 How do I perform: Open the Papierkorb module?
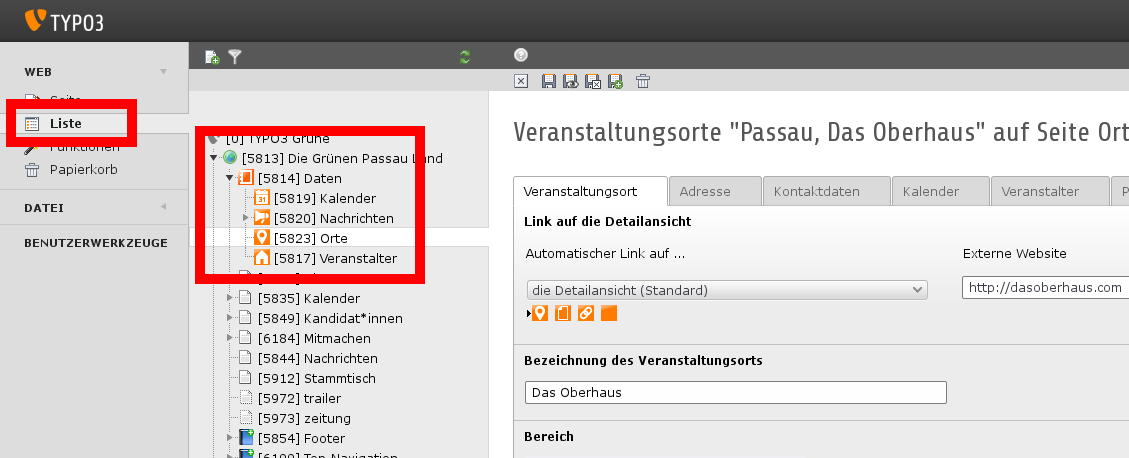pos(83,169)
